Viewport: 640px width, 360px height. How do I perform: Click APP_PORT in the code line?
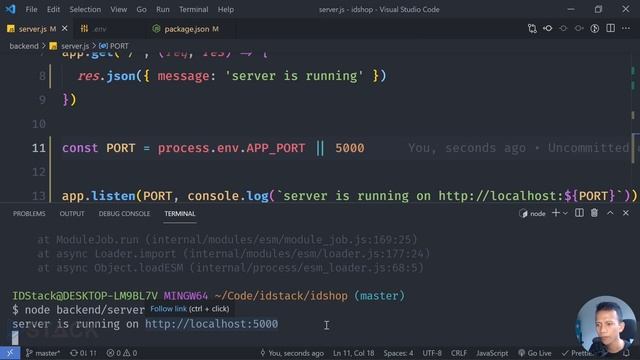tap(276, 148)
